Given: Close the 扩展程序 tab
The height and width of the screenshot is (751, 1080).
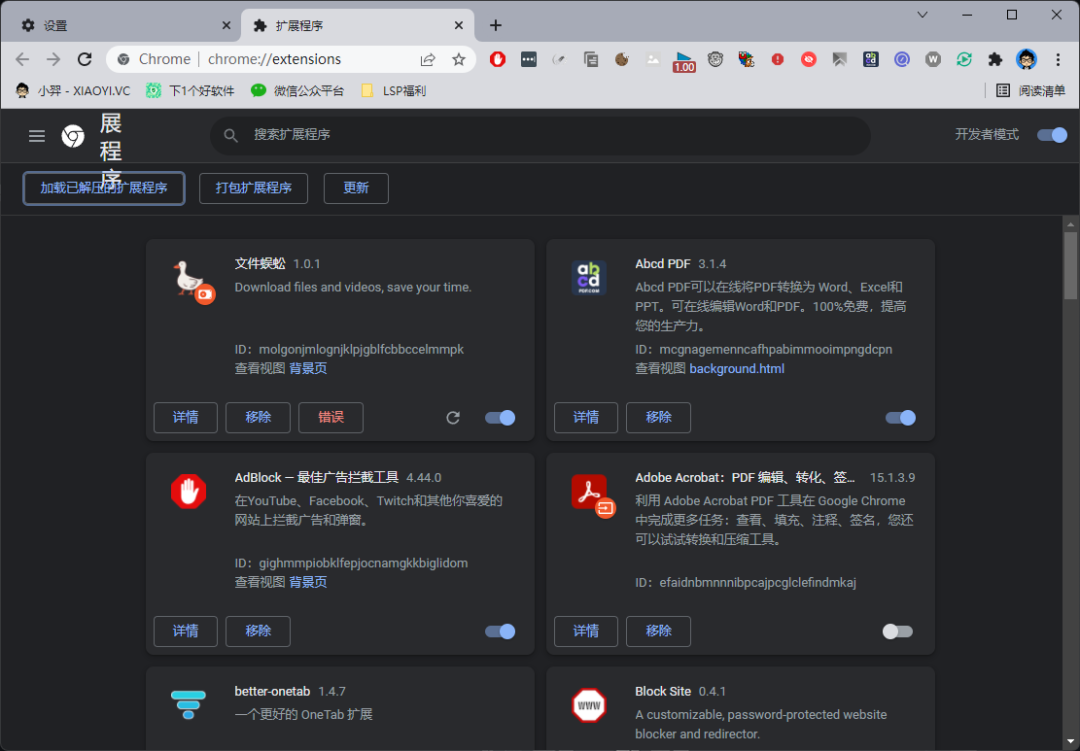Looking at the screenshot, I should [x=459, y=25].
